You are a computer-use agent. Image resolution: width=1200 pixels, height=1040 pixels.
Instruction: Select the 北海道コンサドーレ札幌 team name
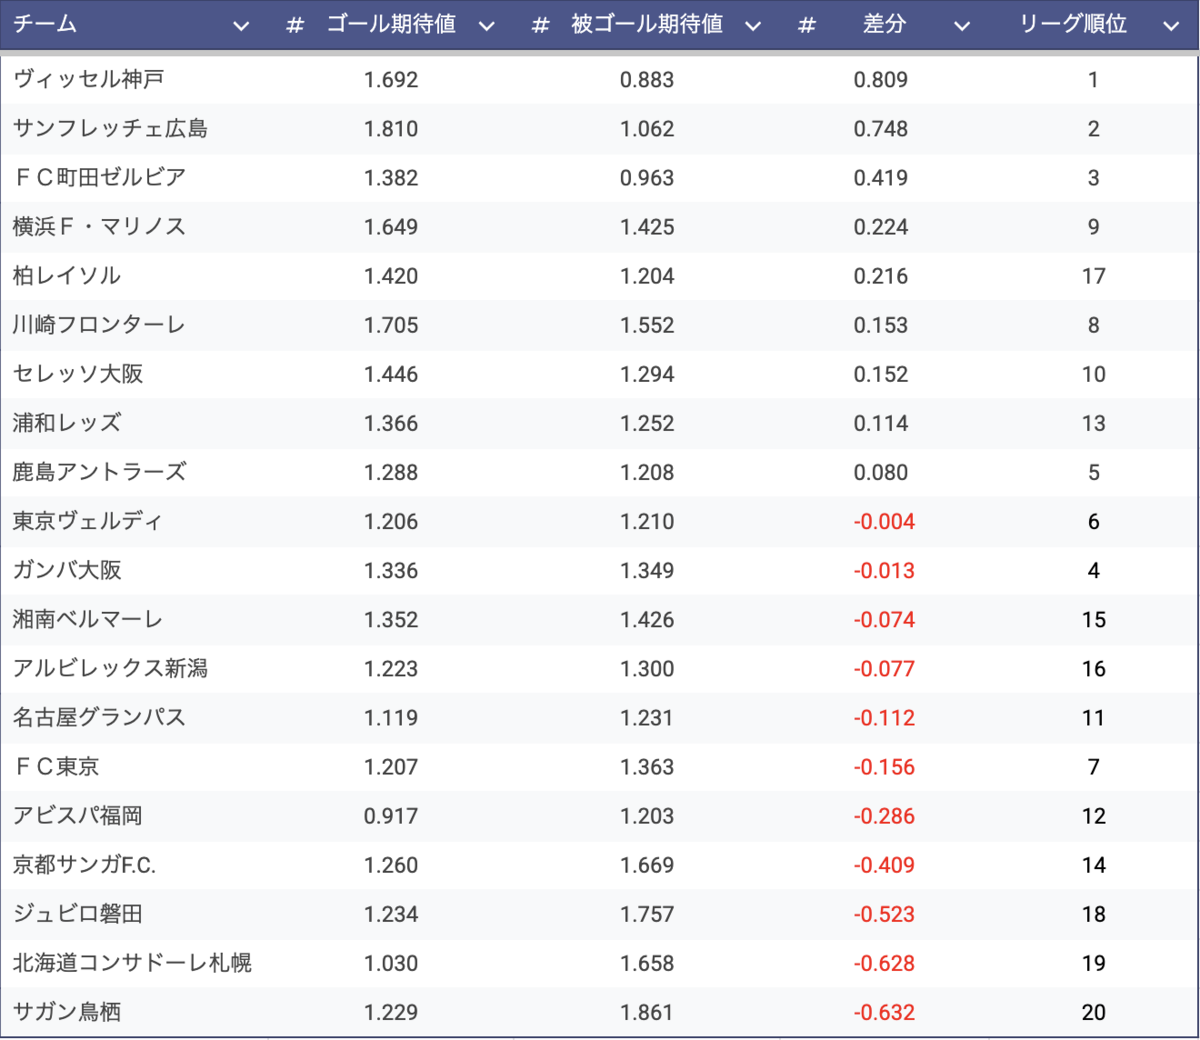click(x=132, y=962)
